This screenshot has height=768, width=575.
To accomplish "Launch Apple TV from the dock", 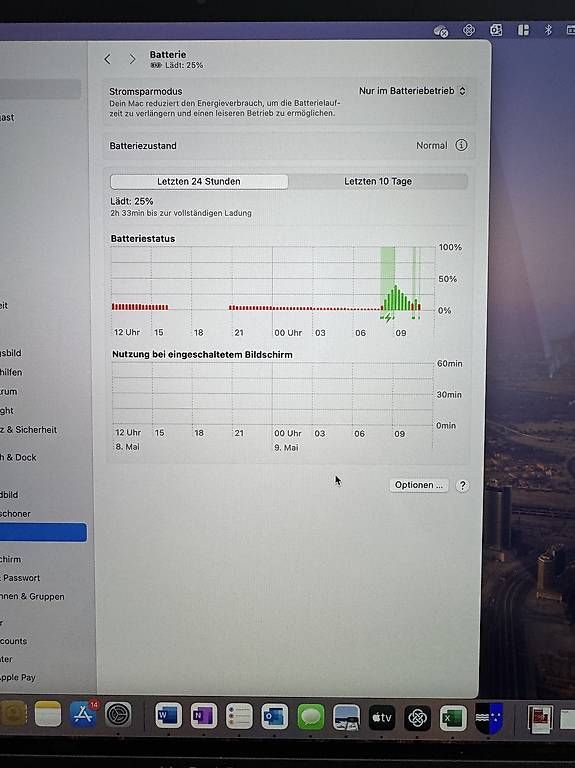I will pos(382,718).
